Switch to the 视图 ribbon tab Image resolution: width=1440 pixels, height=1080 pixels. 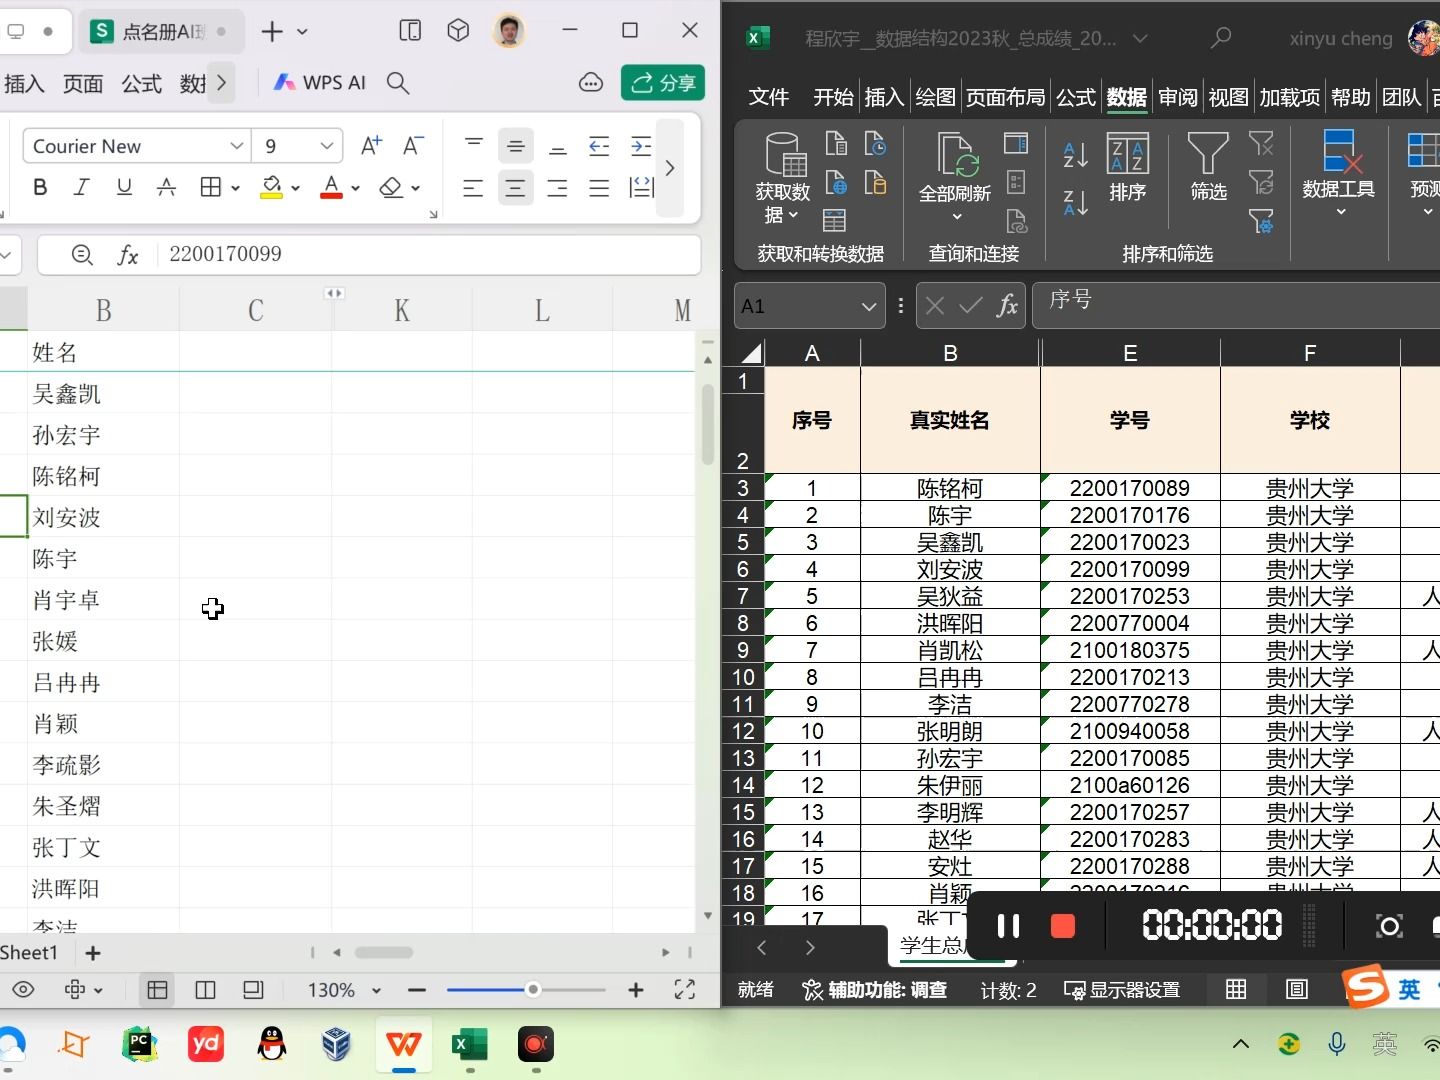click(x=1227, y=97)
